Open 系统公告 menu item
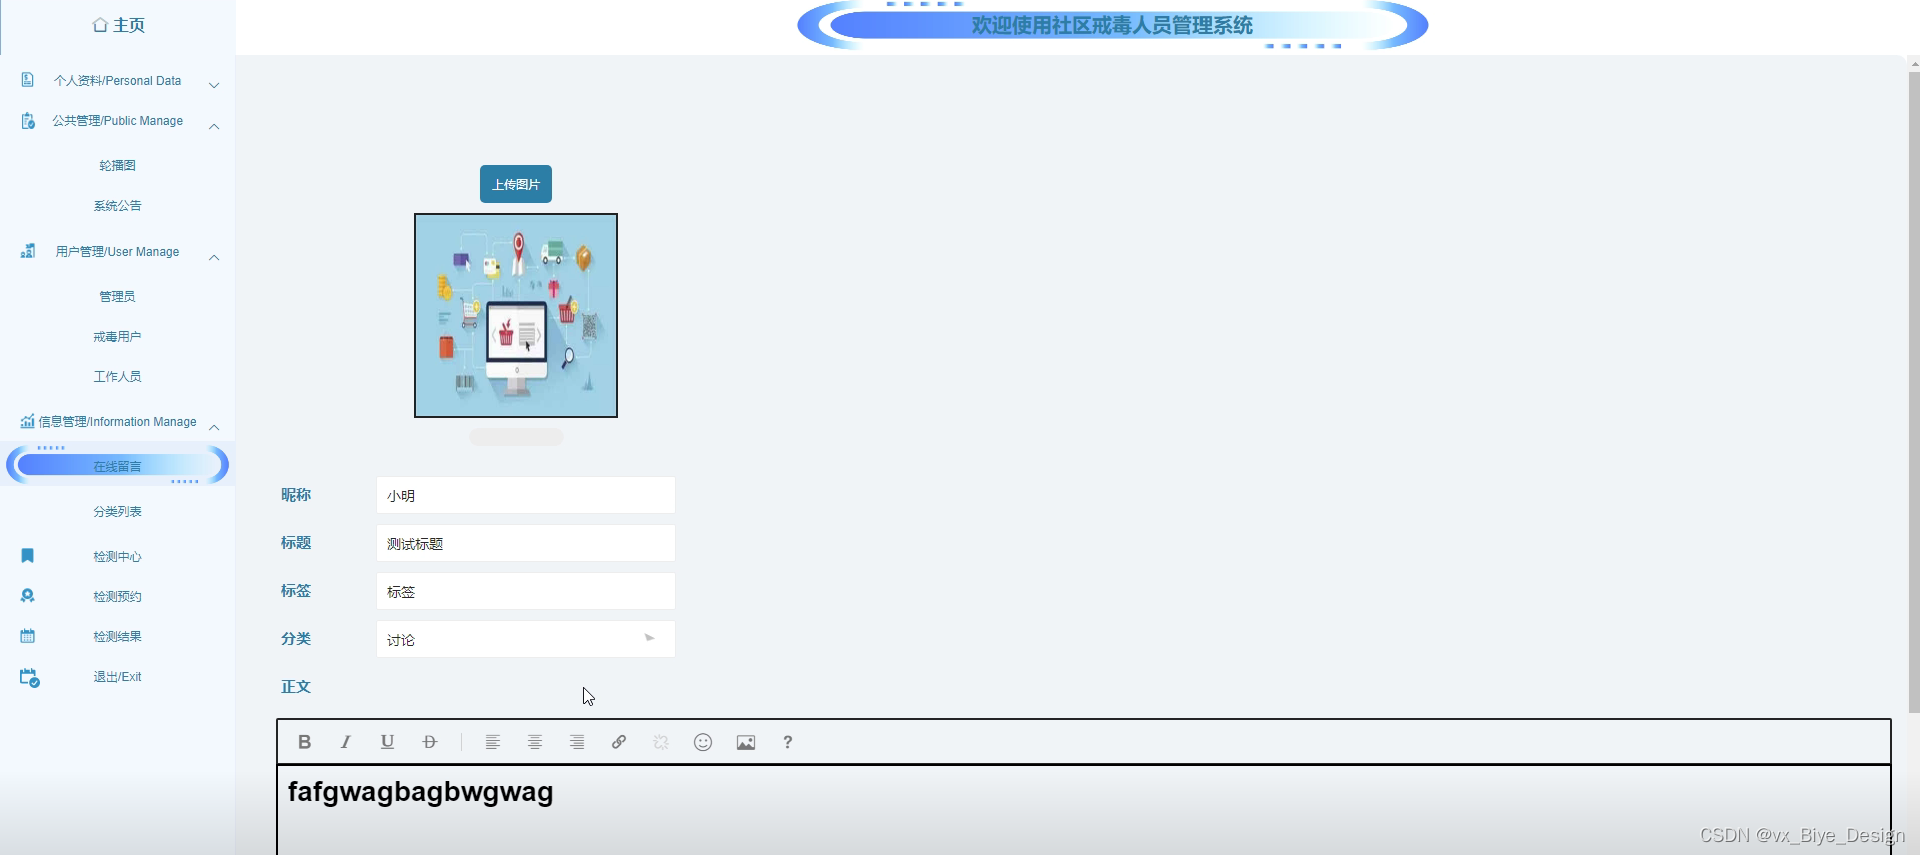1920x855 pixels. click(117, 206)
